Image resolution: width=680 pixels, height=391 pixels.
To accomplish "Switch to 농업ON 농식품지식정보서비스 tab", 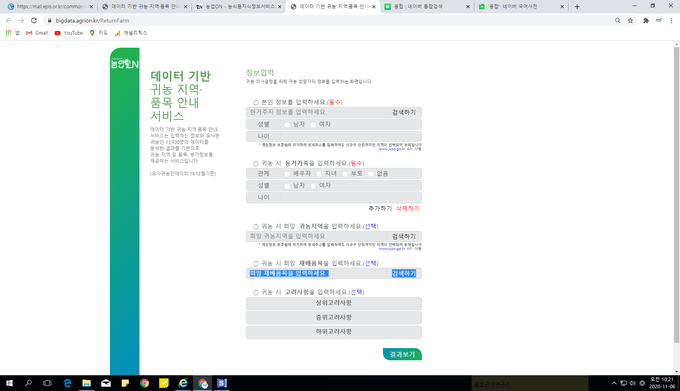I will point(238,7).
